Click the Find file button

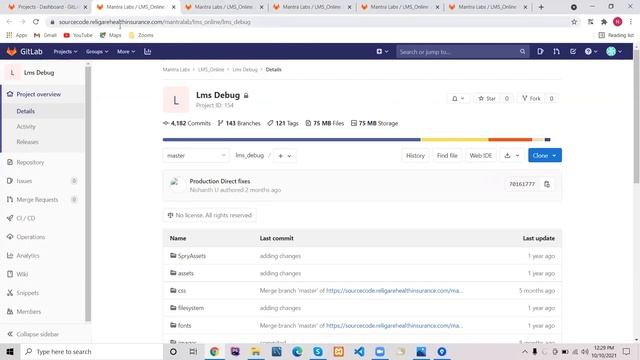pos(447,156)
